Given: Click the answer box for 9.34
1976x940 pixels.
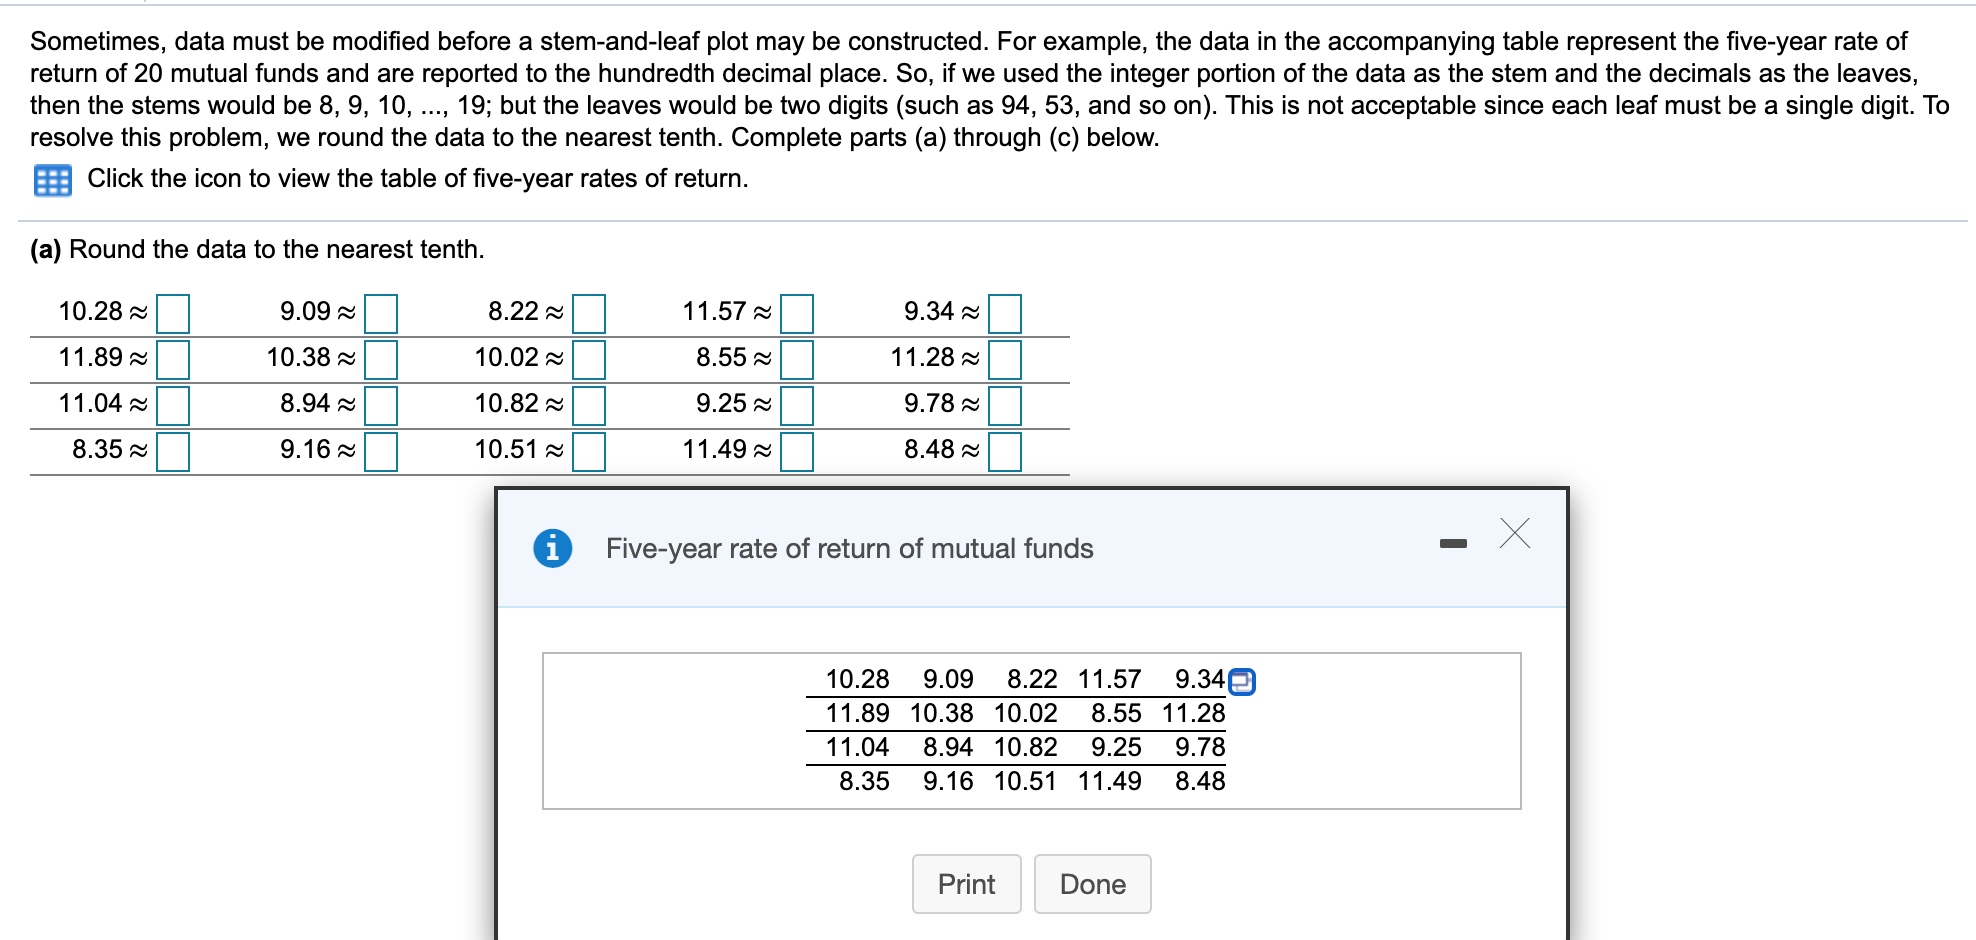Looking at the screenshot, I should point(1005,313).
